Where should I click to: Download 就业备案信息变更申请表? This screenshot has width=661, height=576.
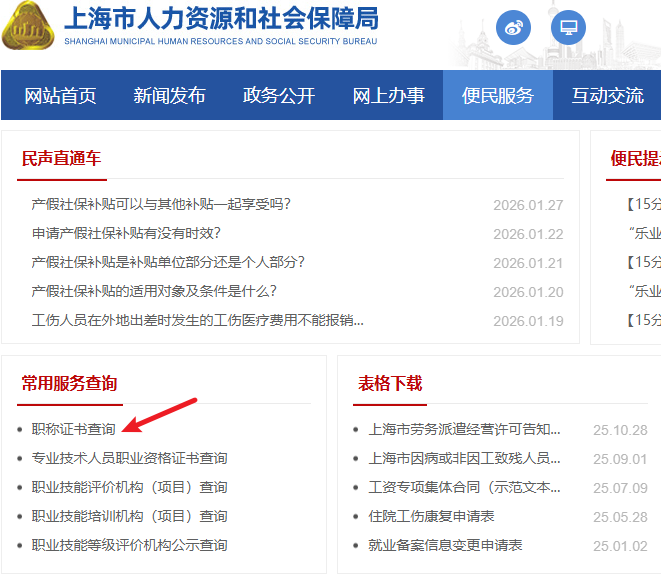[445, 545]
